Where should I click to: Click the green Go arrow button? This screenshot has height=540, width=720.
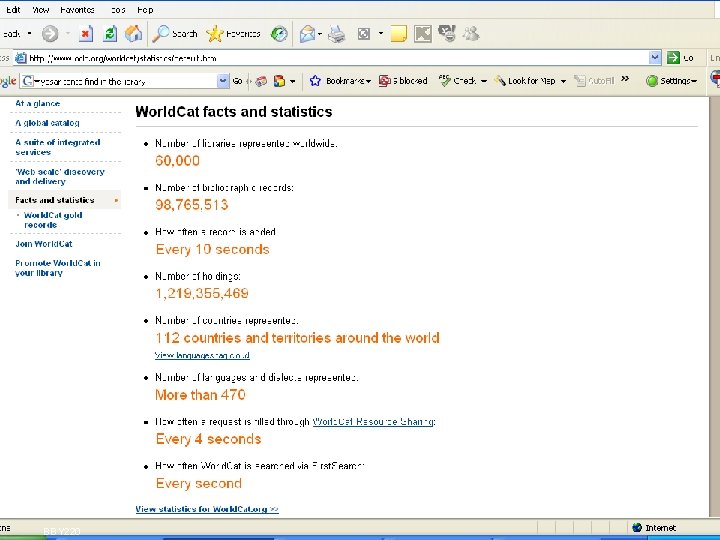673,58
